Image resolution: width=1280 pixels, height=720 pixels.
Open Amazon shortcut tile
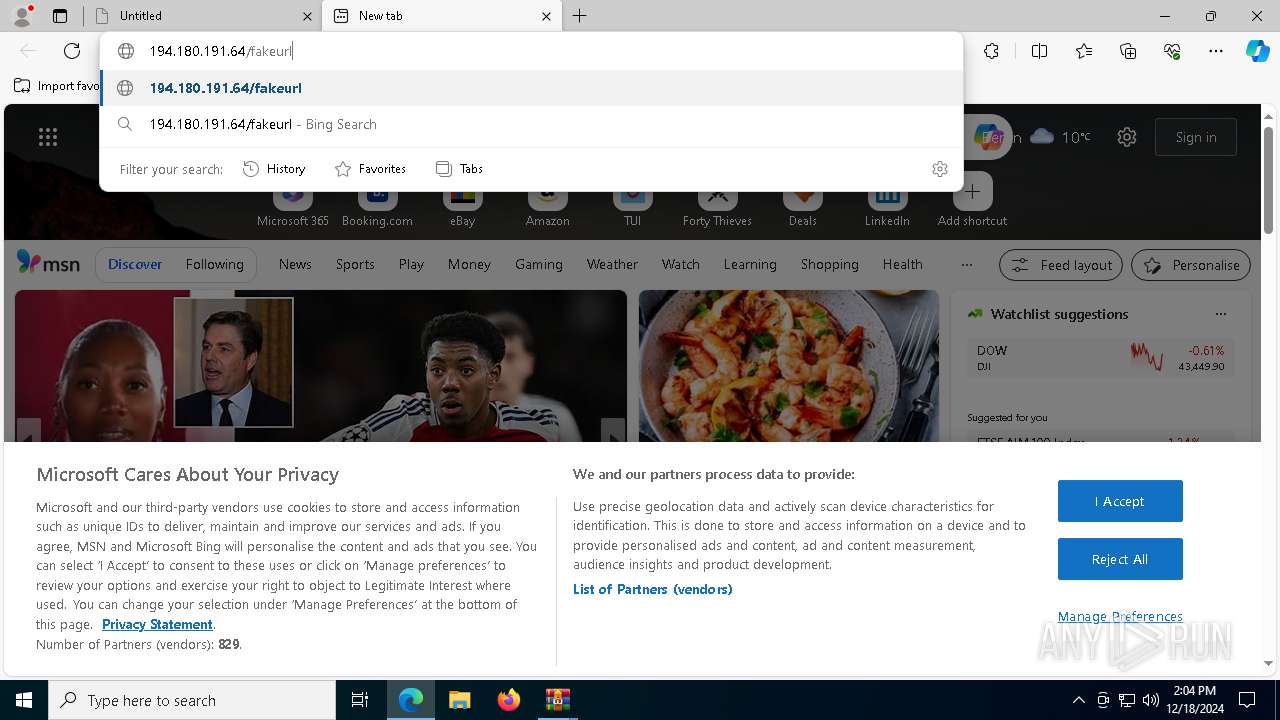pos(547,207)
